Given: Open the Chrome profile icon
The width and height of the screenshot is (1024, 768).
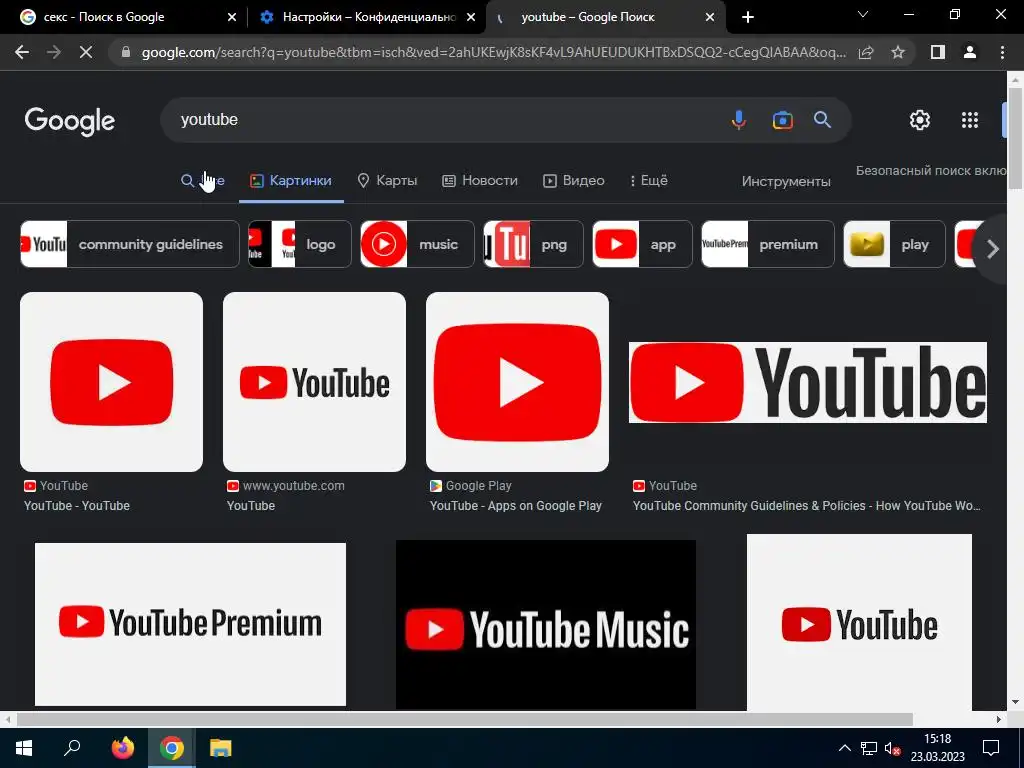Looking at the screenshot, I should tap(970, 52).
